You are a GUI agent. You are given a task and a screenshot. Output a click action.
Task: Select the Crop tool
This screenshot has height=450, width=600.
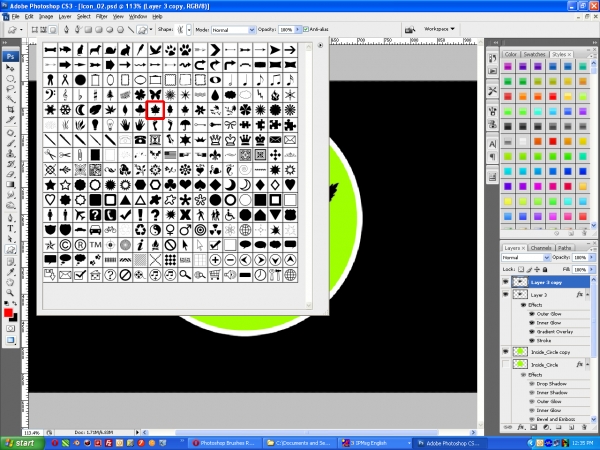click(x=10, y=109)
